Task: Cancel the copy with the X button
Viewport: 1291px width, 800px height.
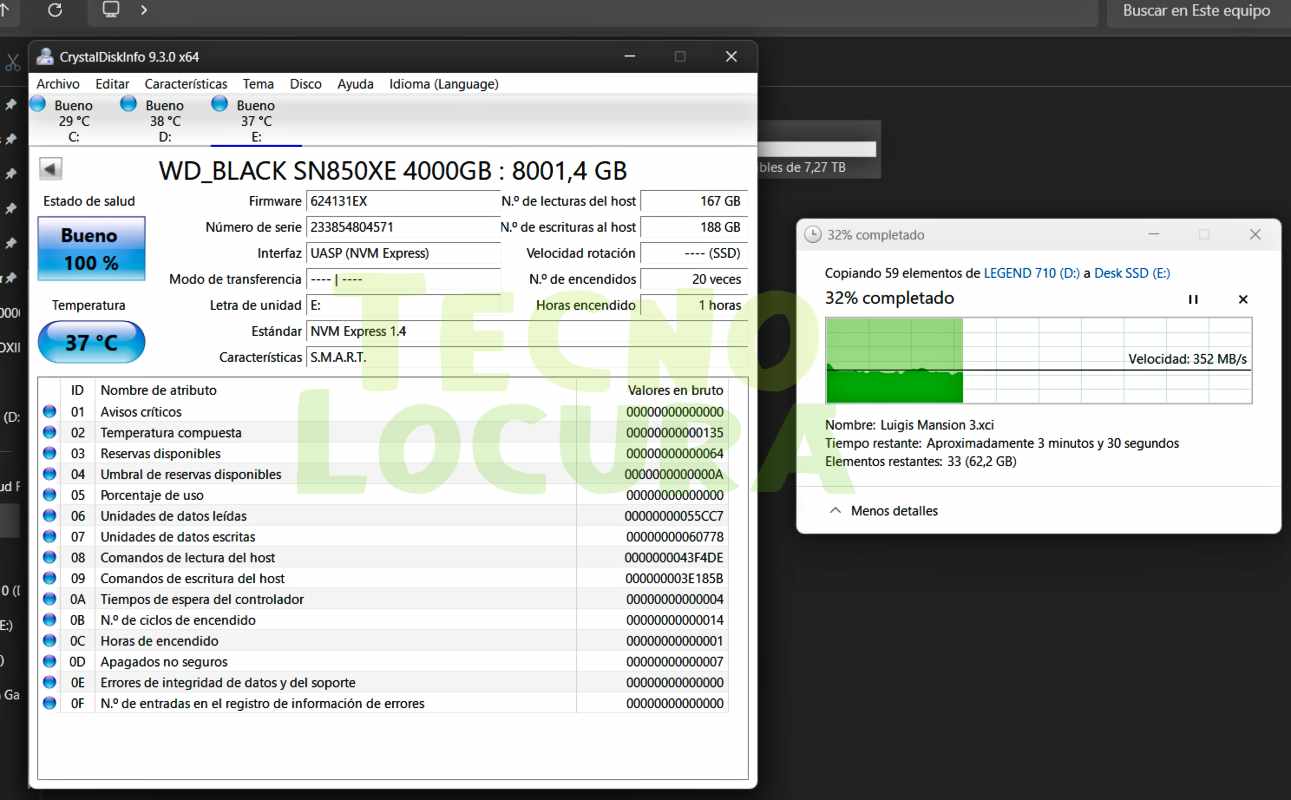Action: click(x=1243, y=299)
